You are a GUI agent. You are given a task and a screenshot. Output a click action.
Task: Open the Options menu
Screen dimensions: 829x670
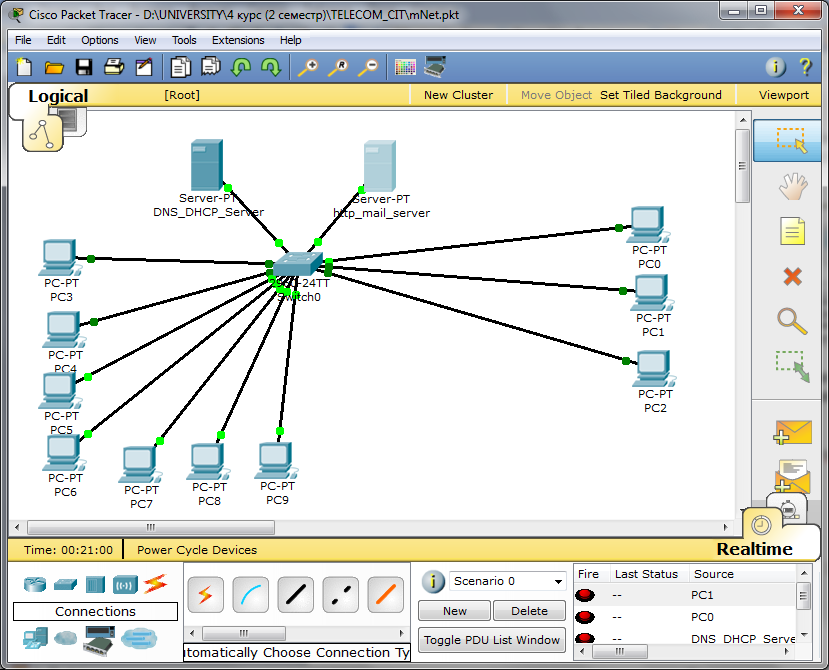click(99, 40)
